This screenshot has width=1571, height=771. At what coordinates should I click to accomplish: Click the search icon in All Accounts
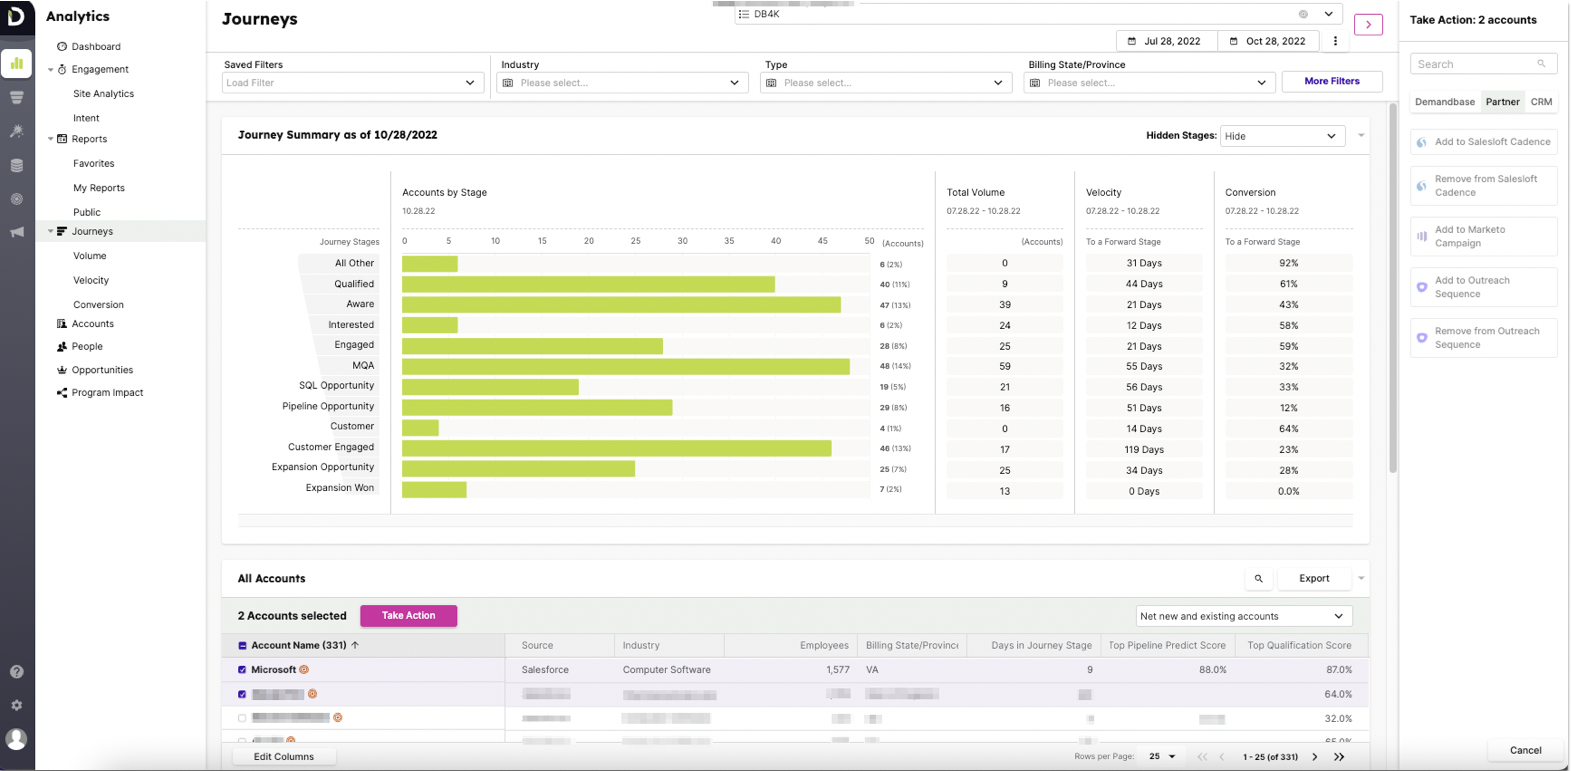pos(1258,578)
